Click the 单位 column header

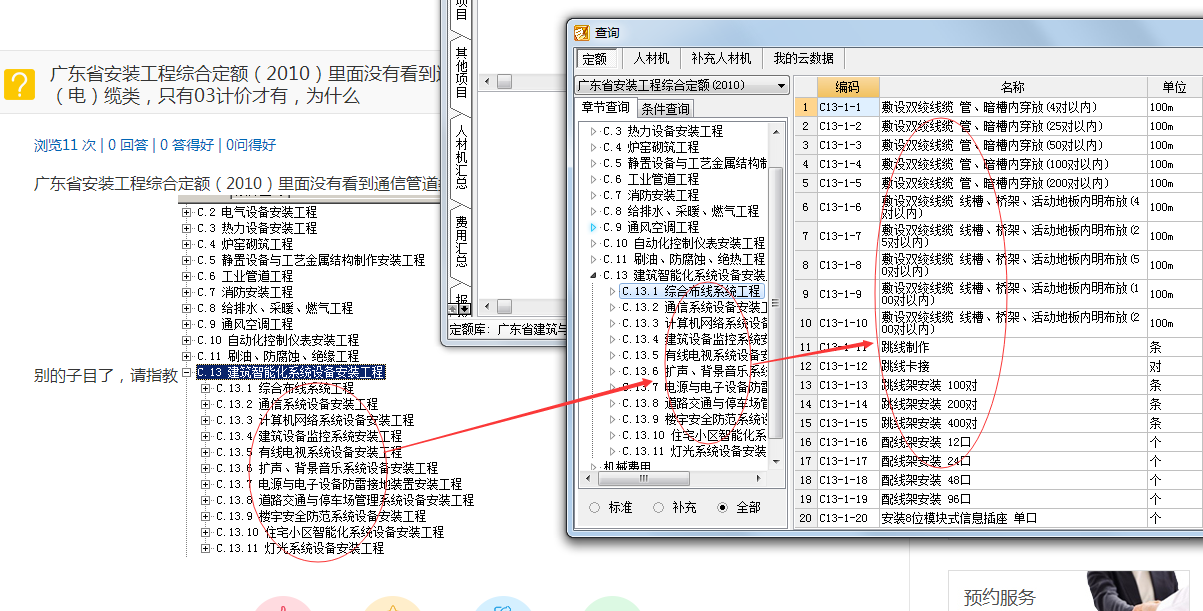click(1174, 87)
